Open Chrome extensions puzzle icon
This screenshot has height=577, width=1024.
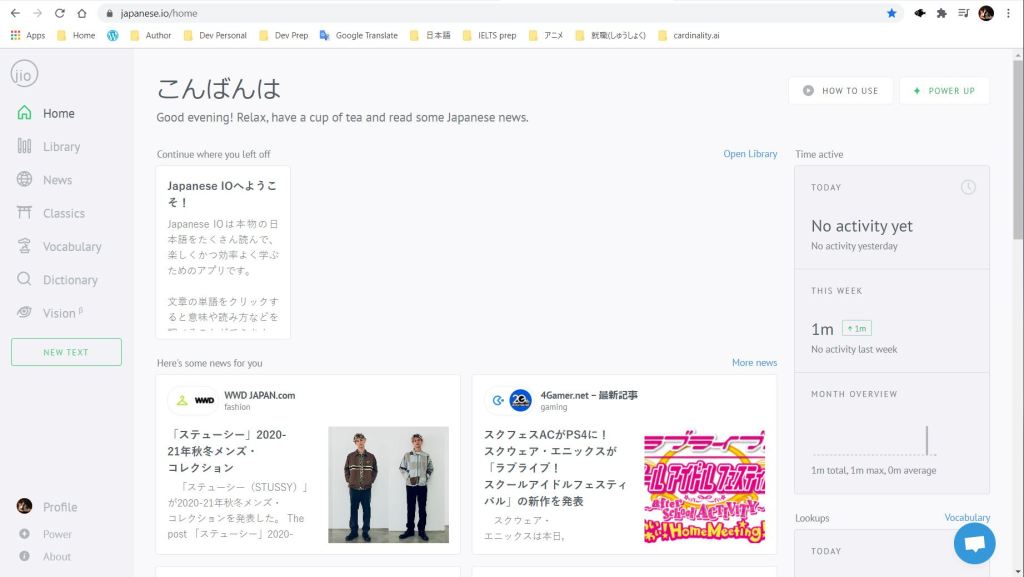941,13
